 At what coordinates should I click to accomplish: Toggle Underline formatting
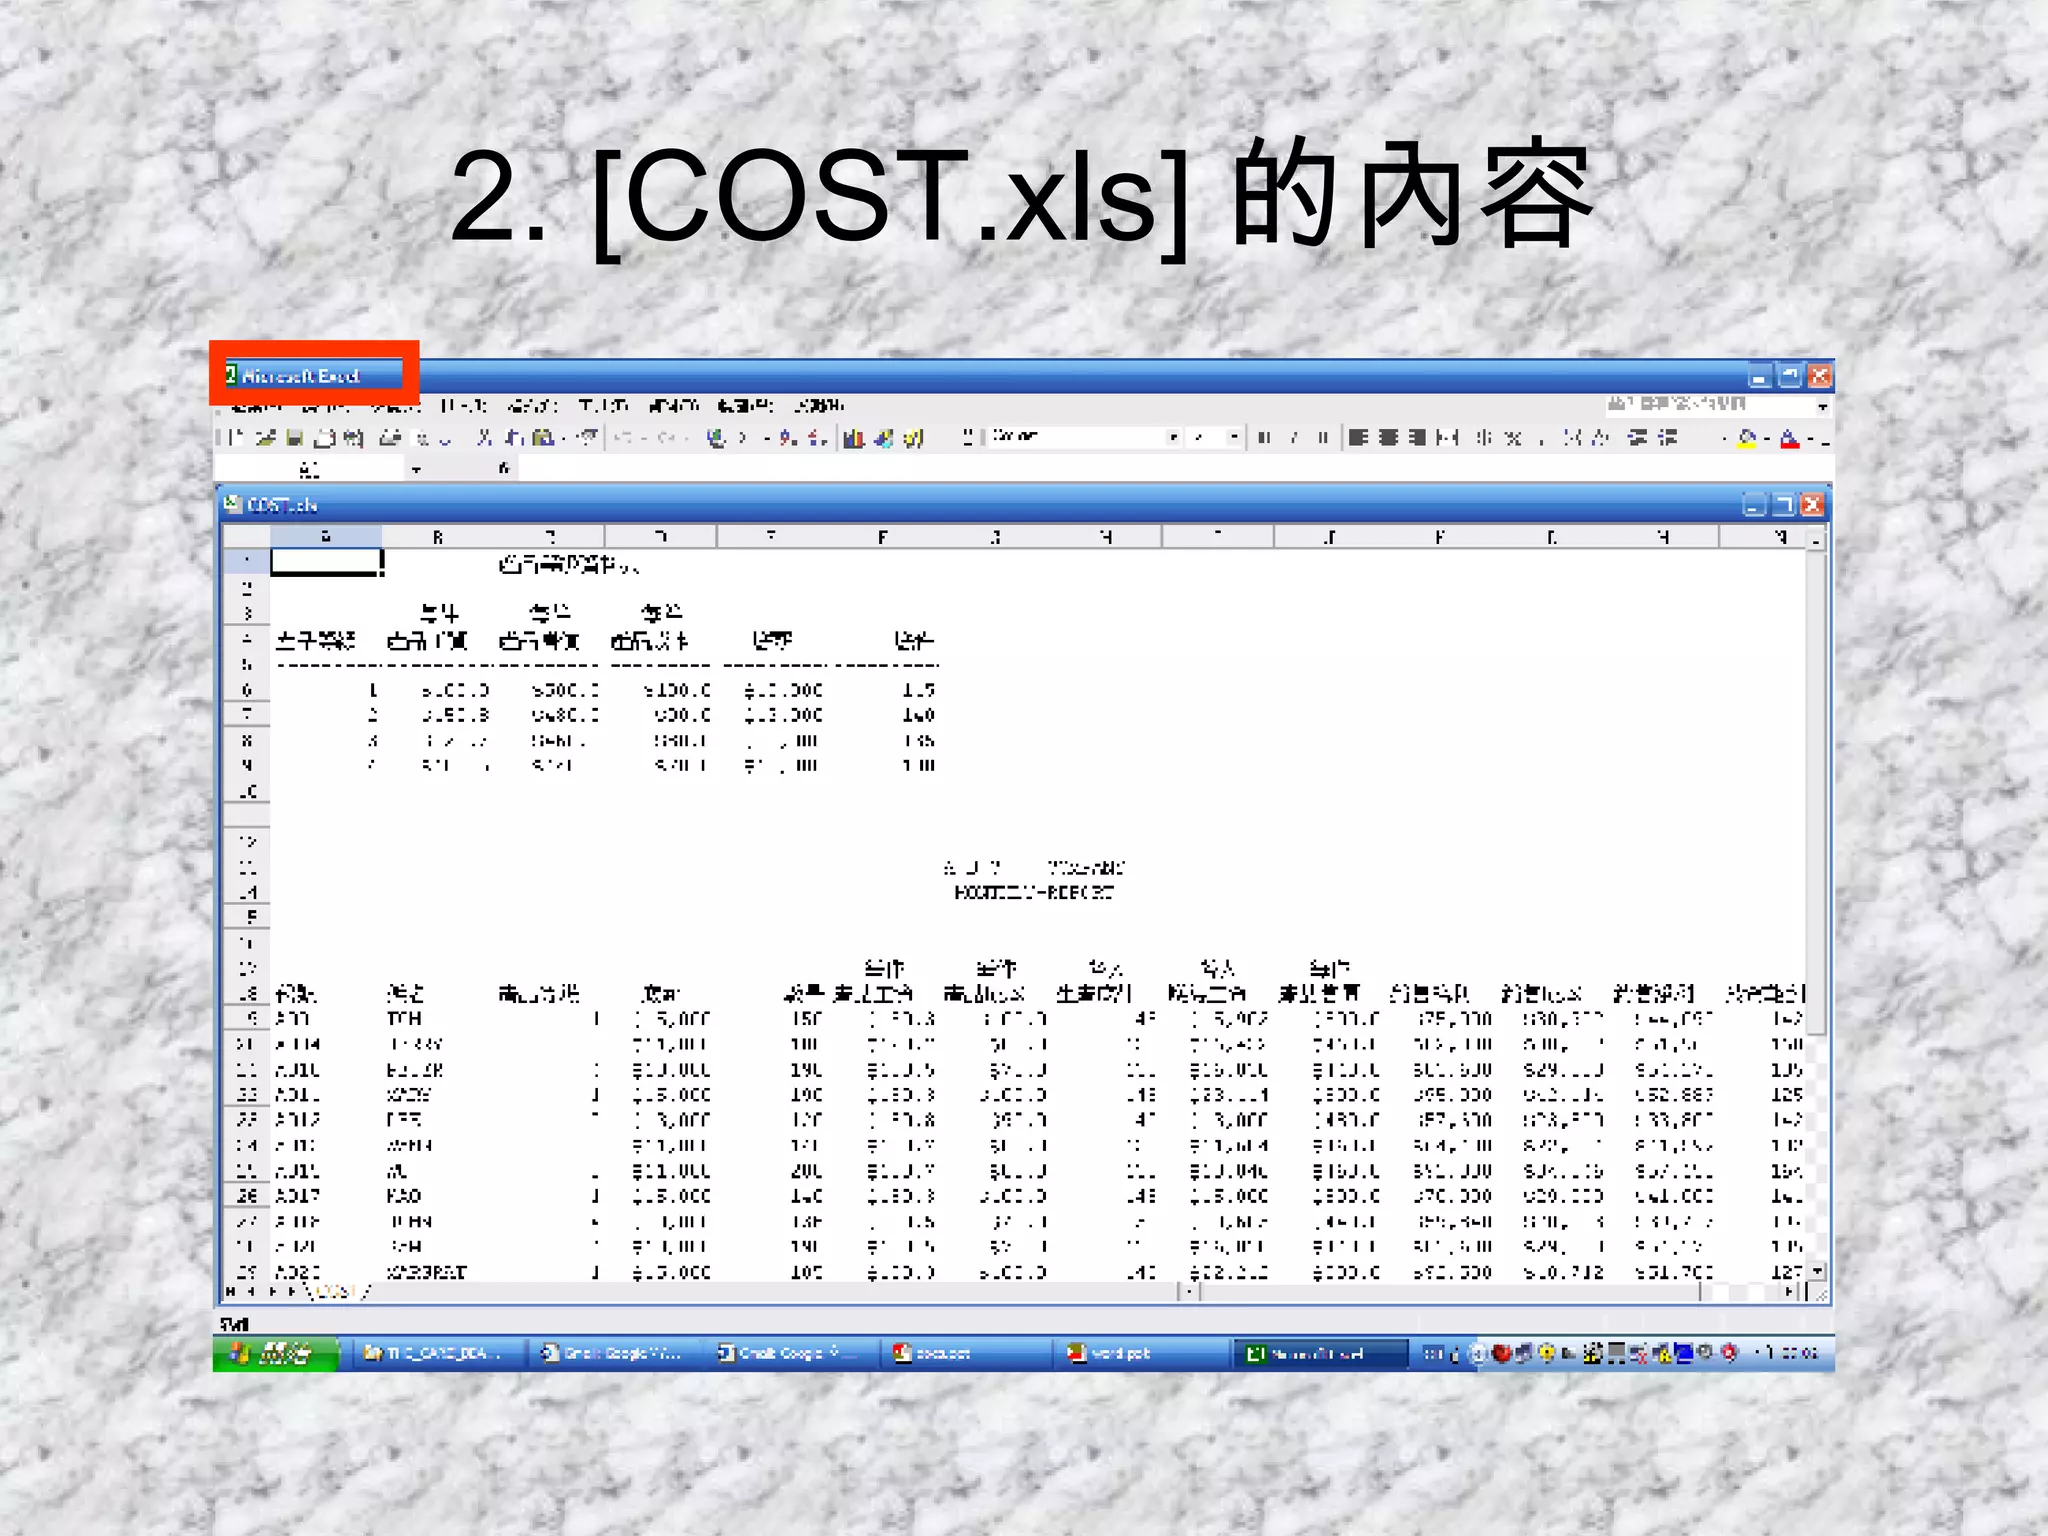tap(1323, 437)
